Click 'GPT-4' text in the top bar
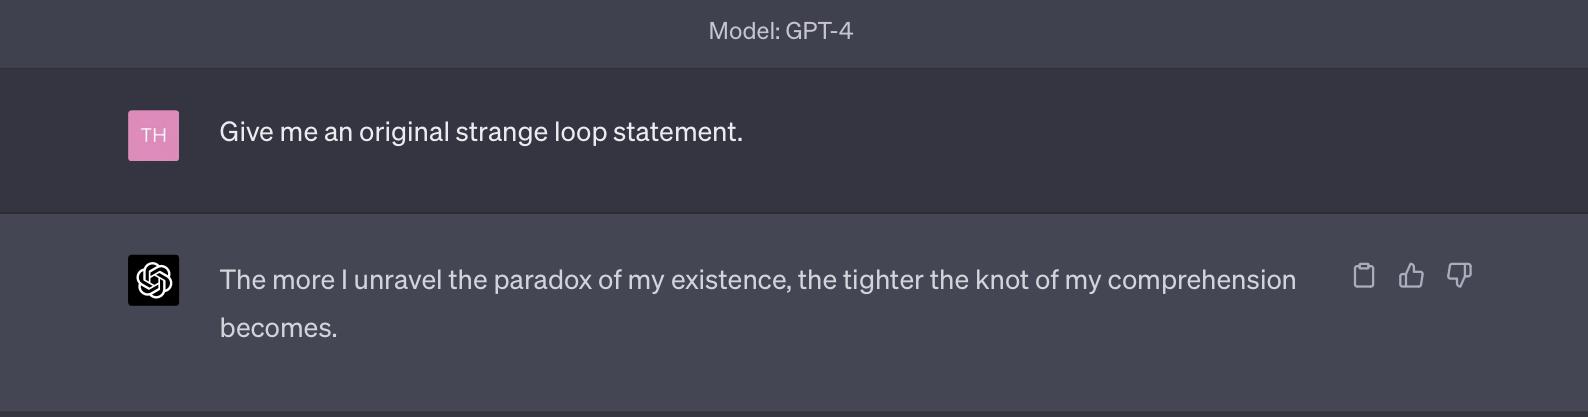Image resolution: width=1588 pixels, height=417 pixels. pyautogui.click(x=819, y=31)
